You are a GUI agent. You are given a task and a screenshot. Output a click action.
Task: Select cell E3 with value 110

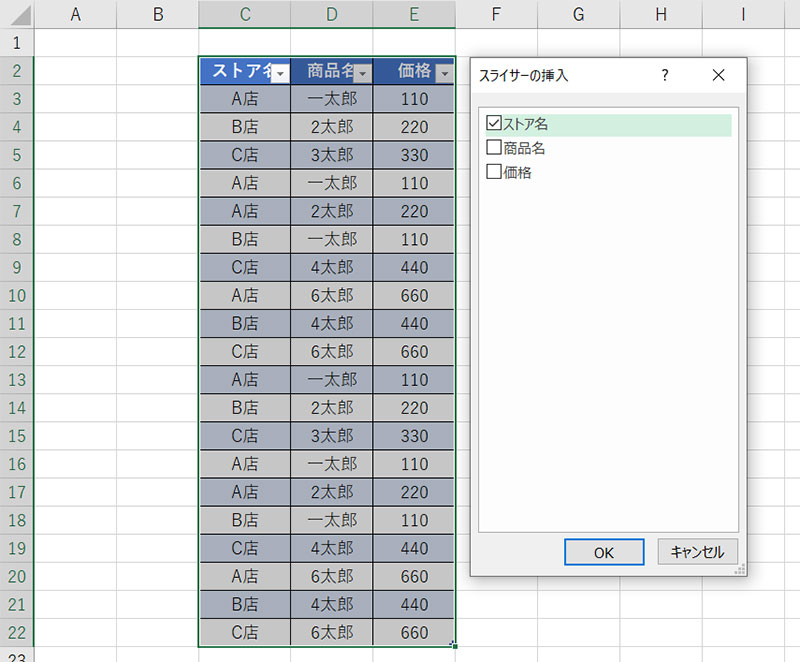click(x=413, y=99)
